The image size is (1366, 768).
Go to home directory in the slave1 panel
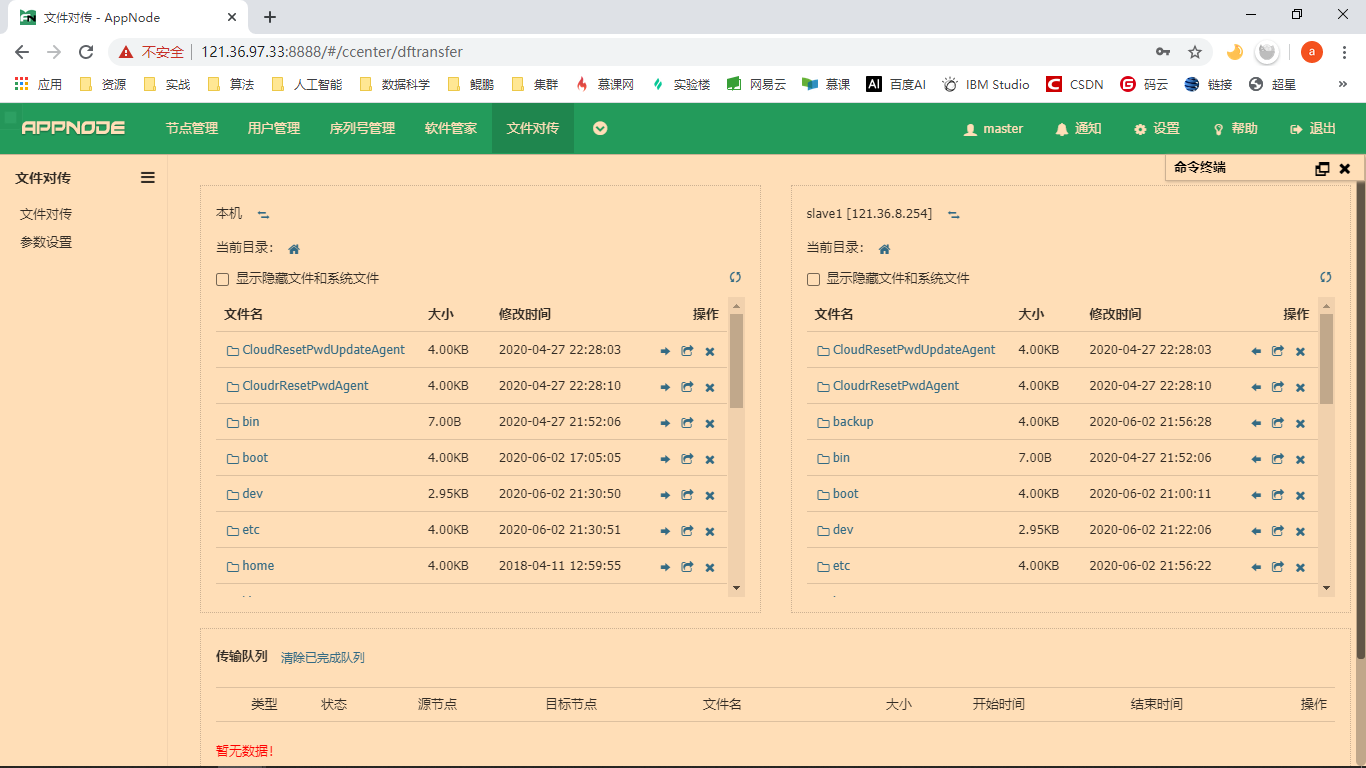point(884,249)
